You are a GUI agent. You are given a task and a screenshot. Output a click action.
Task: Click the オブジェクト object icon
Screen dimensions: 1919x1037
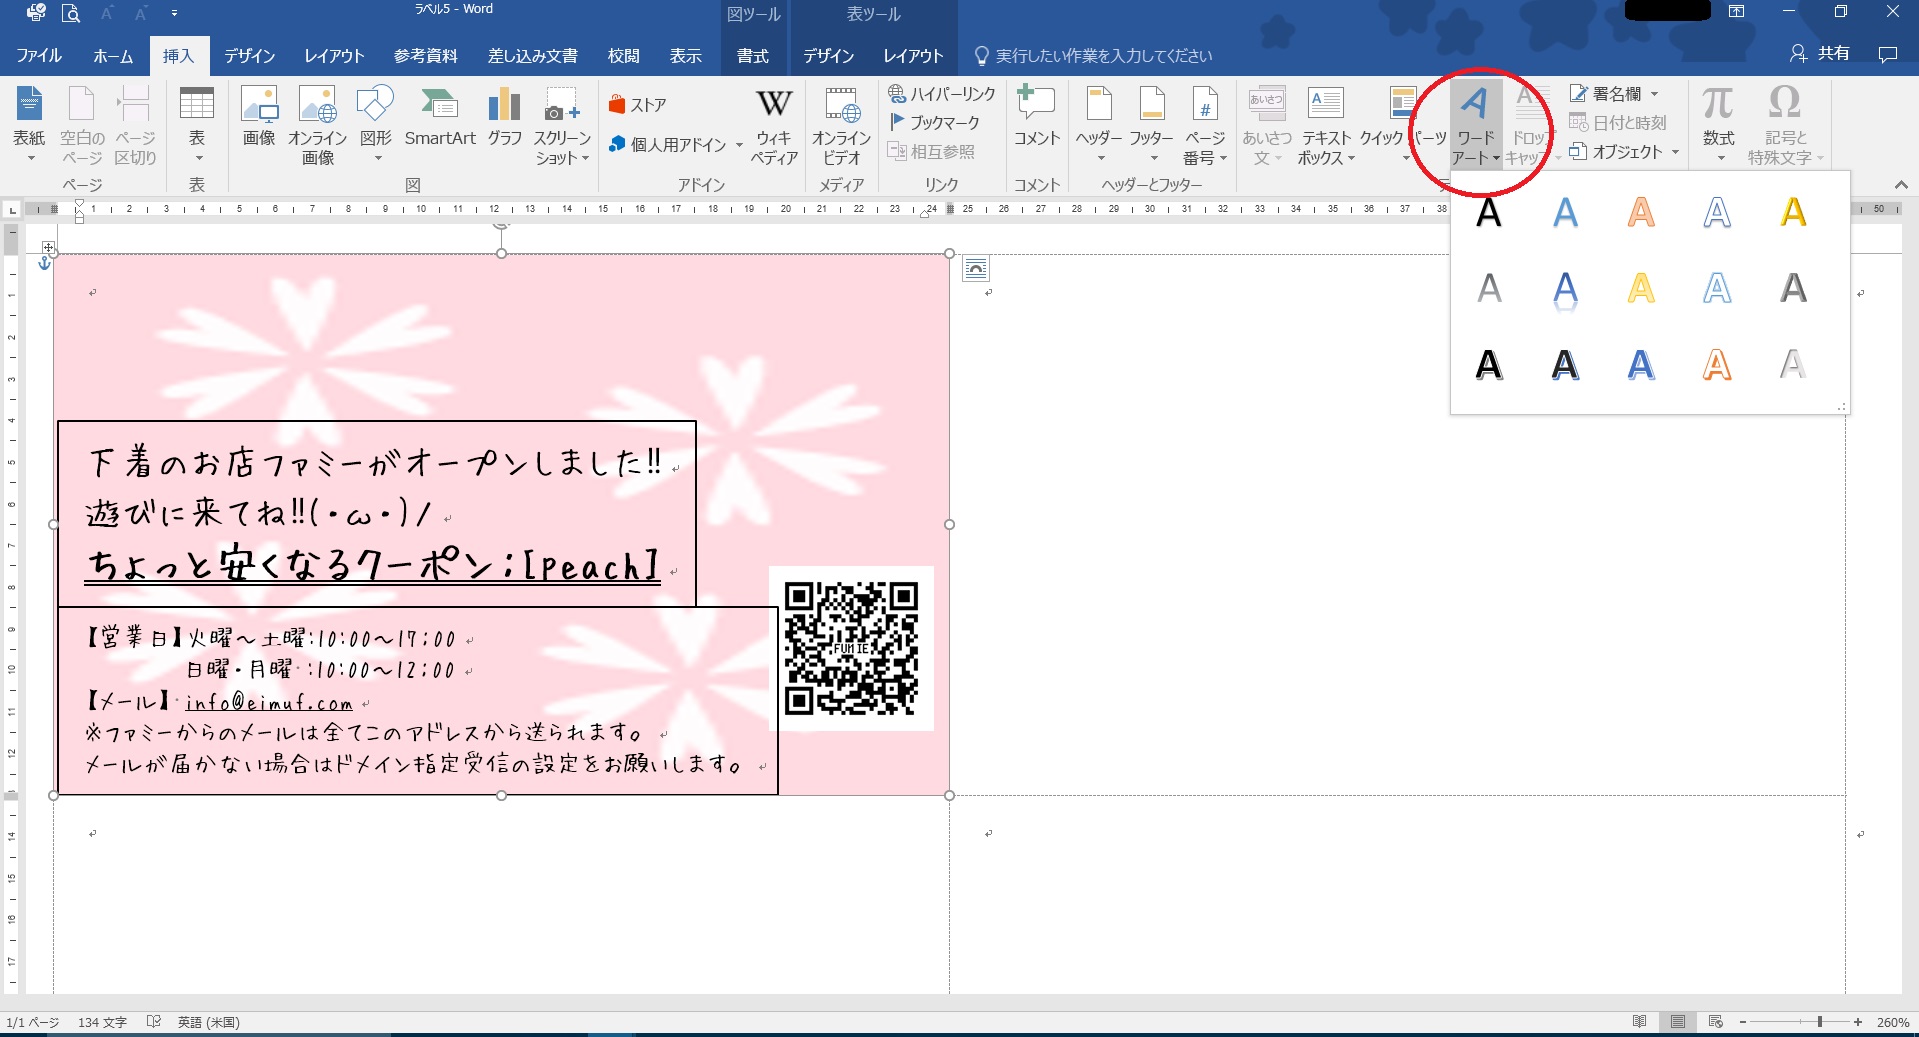pos(1579,152)
